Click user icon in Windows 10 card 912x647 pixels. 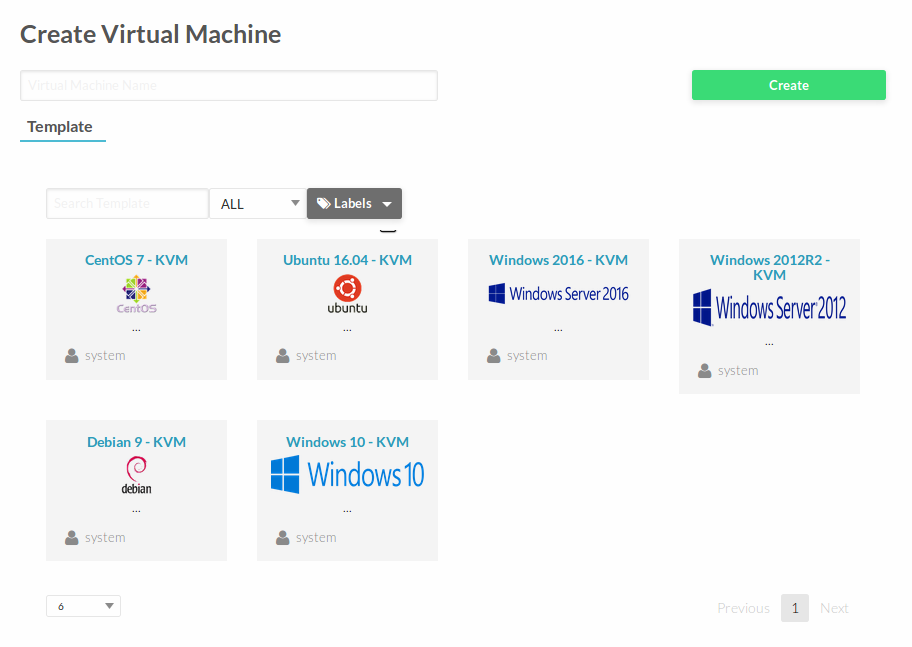283,538
